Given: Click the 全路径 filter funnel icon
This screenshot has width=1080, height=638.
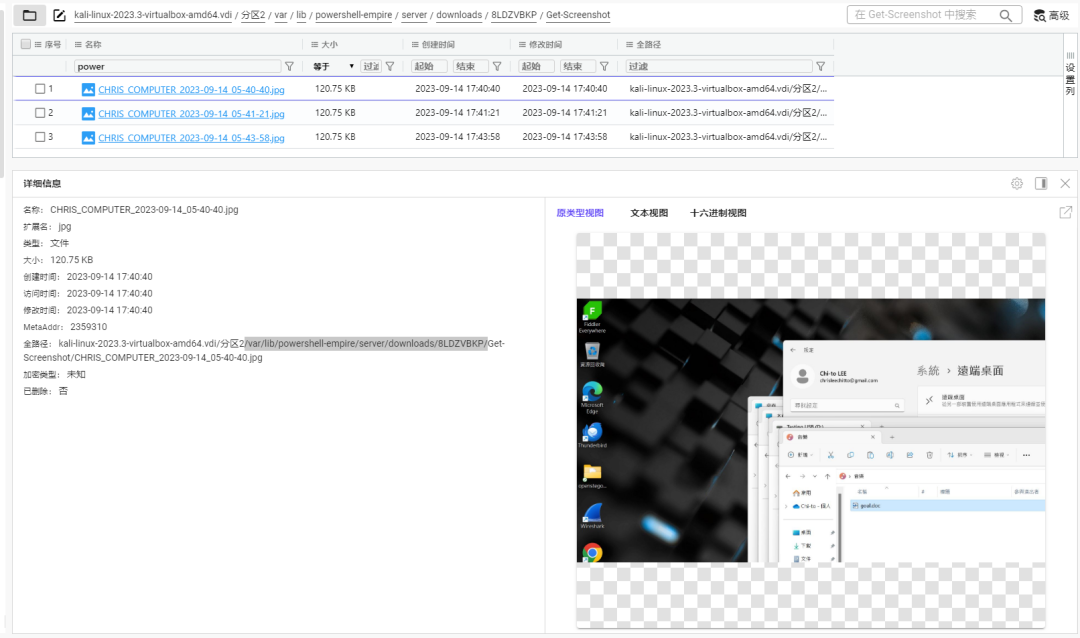Looking at the screenshot, I should tap(820, 66).
